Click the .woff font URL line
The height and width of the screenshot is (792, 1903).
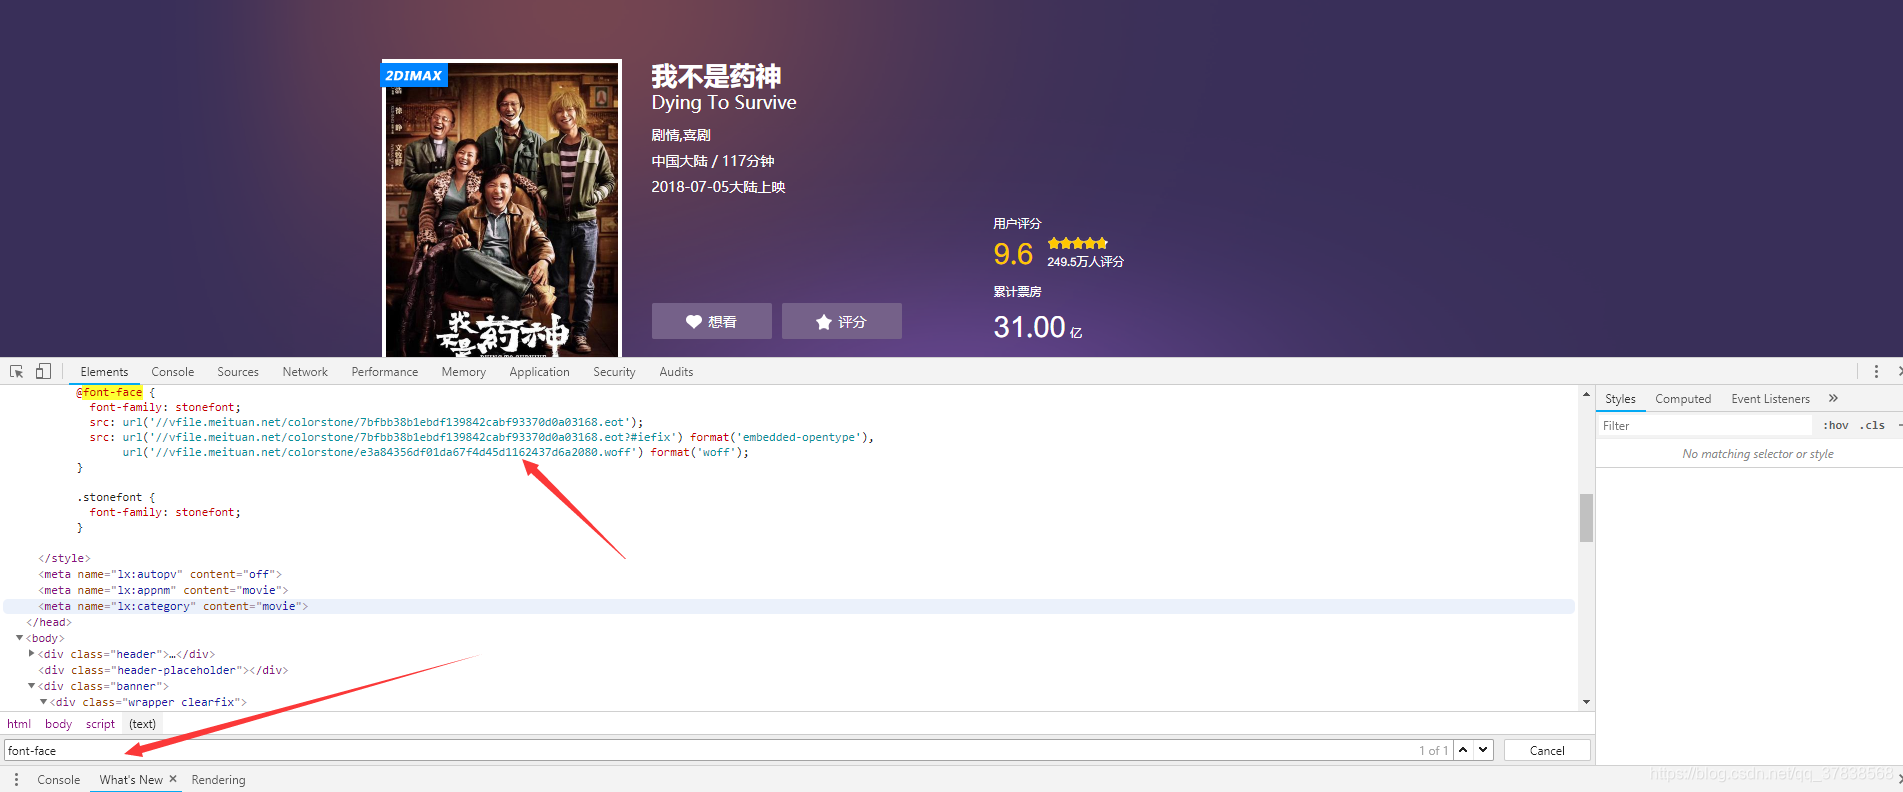click(435, 452)
